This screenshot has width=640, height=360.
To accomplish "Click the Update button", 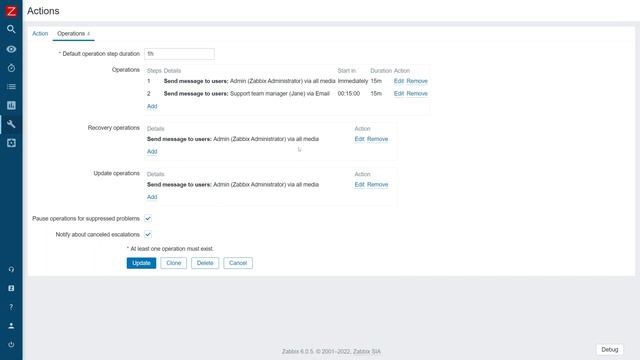I will (x=141, y=263).
